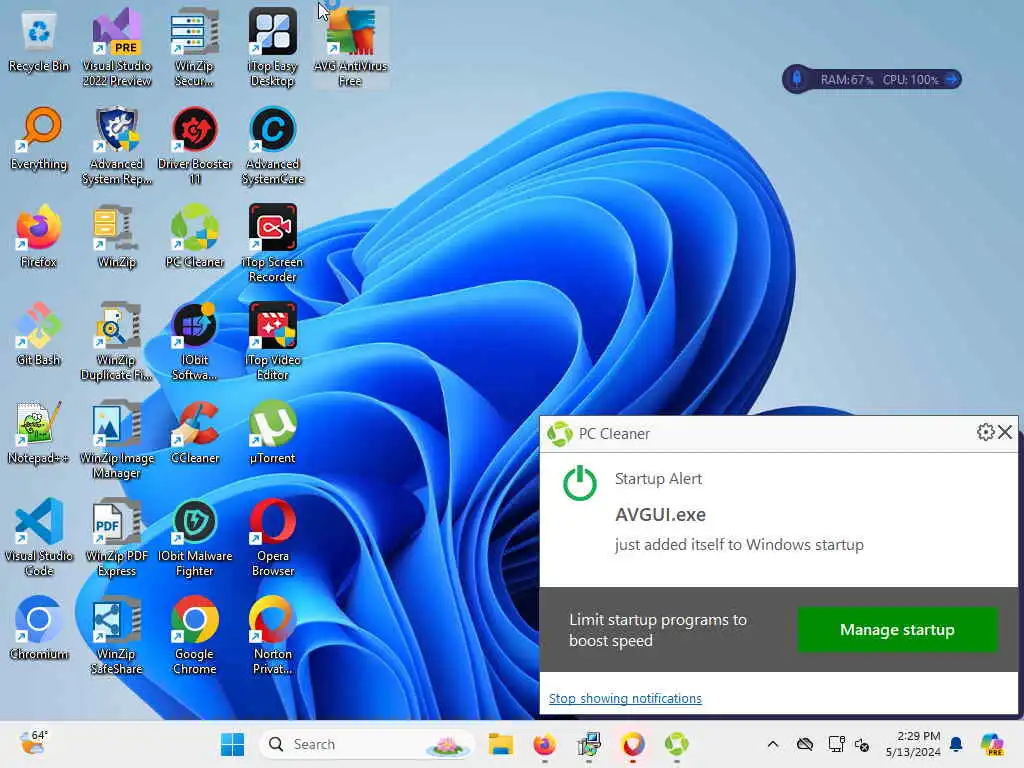Open WinZip Secure desktop shortcut

pyautogui.click(x=194, y=47)
